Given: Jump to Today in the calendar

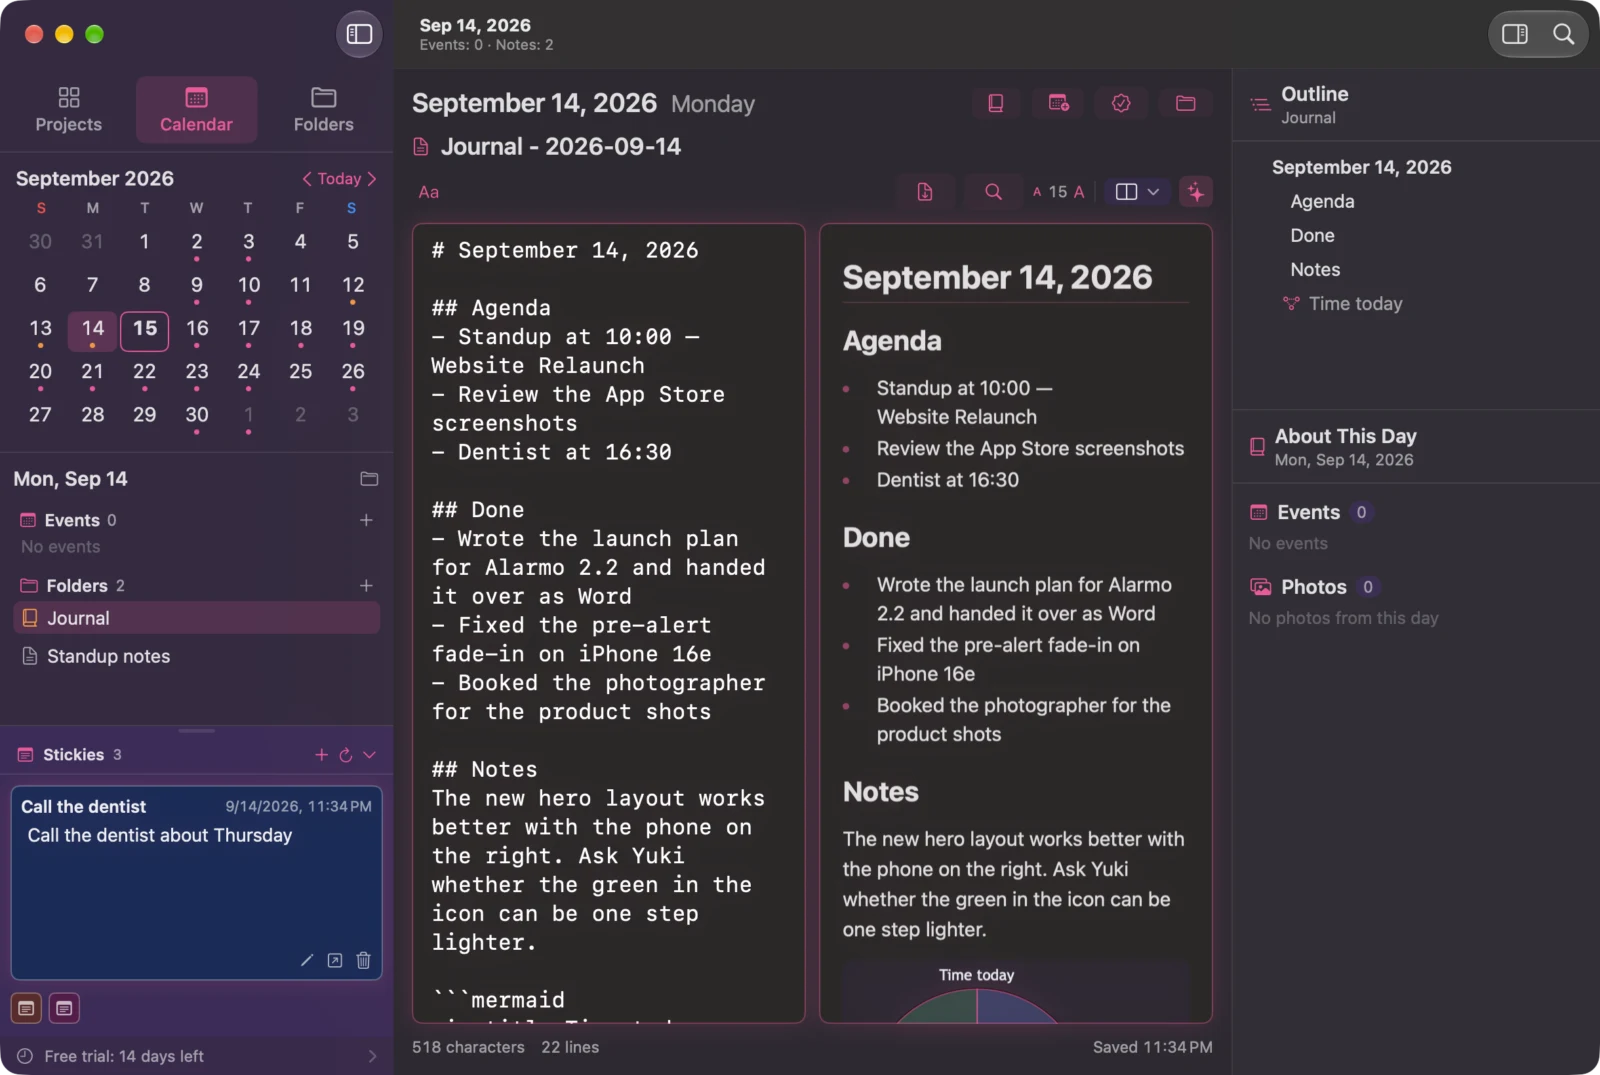Looking at the screenshot, I should 339,179.
